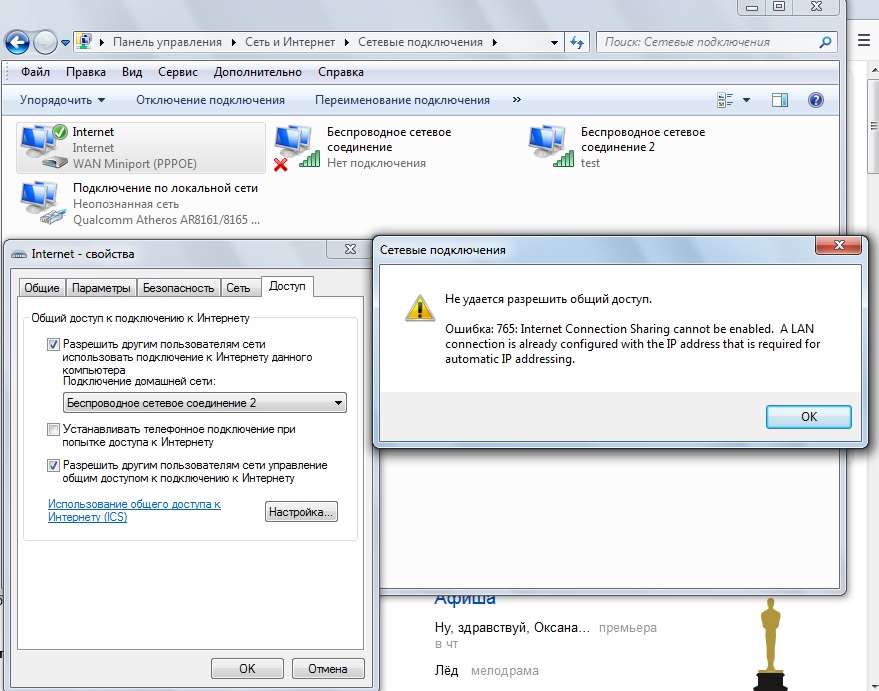Select Беспроводное сетевое соединение 2 icon
This screenshot has height=691, width=879.
551,146
